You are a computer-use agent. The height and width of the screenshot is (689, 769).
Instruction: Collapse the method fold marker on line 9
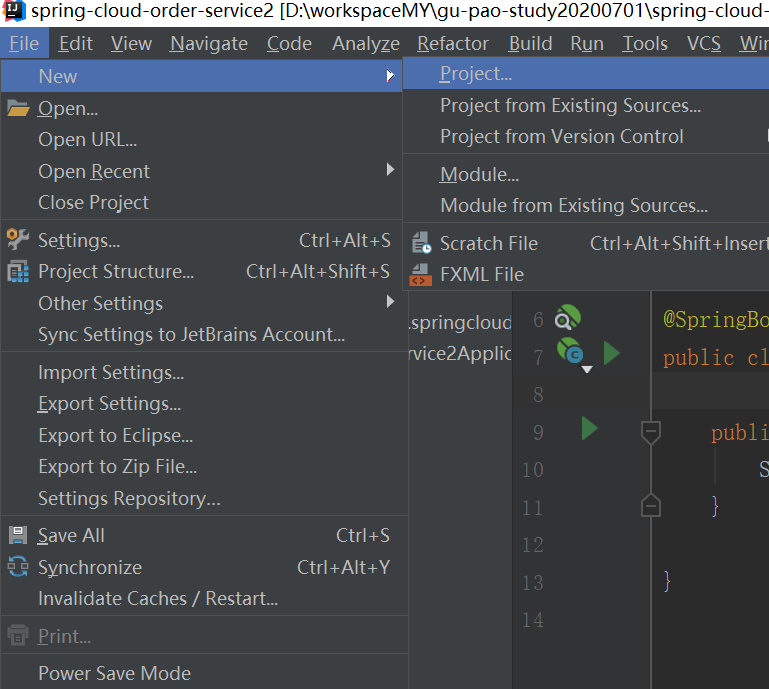pyautogui.click(x=651, y=433)
